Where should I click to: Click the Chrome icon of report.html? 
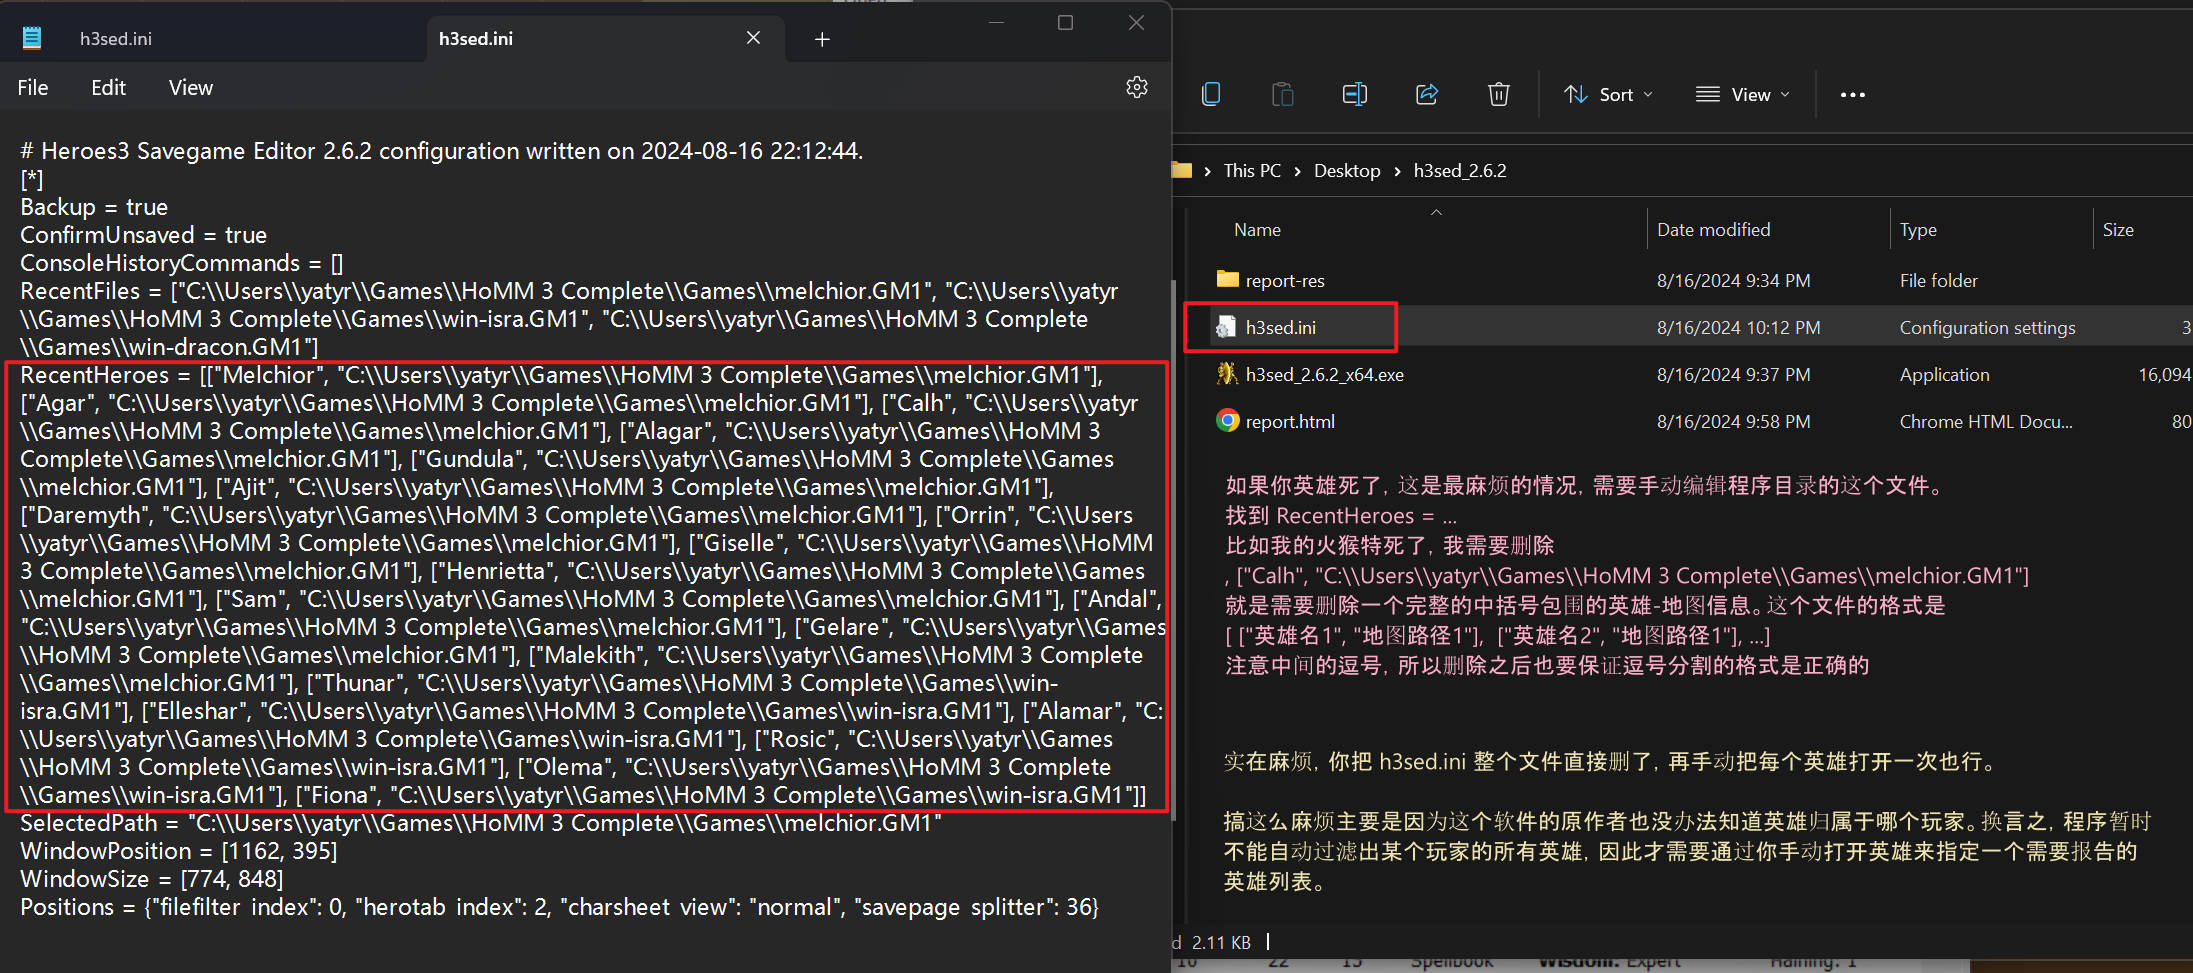click(1227, 421)
